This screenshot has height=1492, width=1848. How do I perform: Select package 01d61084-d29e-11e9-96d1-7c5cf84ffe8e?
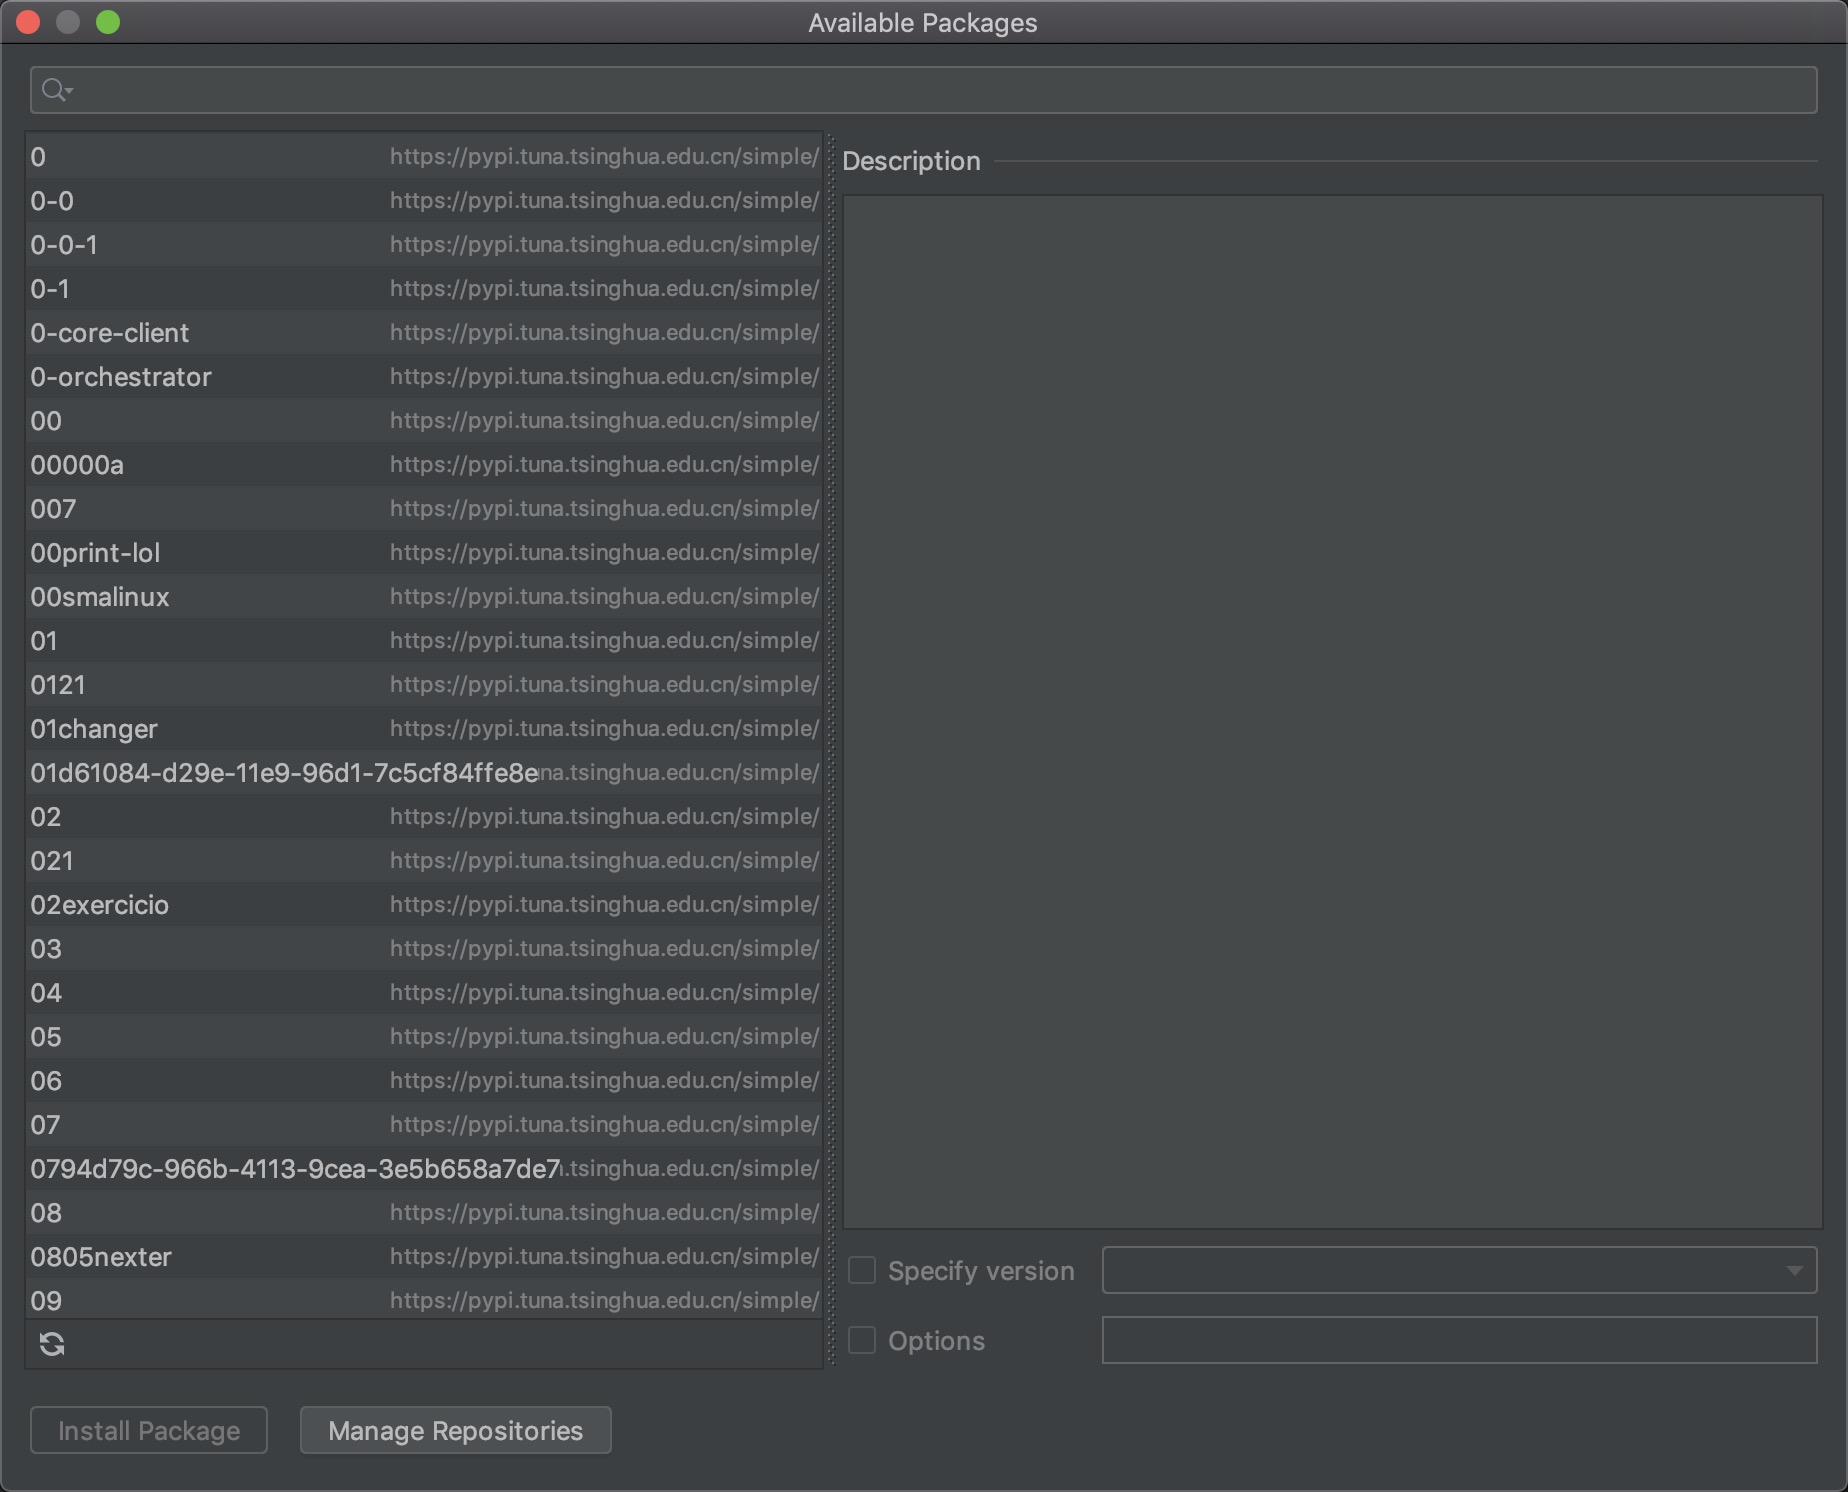click(424, 772)
